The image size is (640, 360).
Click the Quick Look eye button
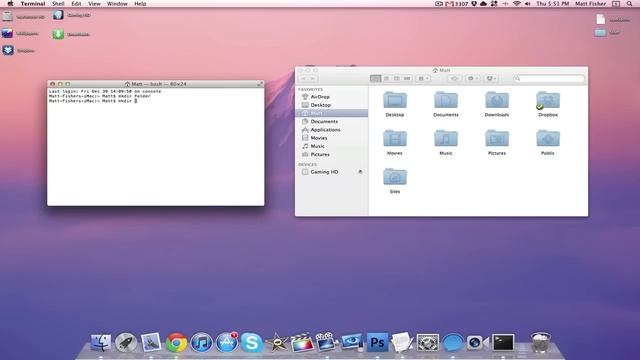tap(454, 78)
